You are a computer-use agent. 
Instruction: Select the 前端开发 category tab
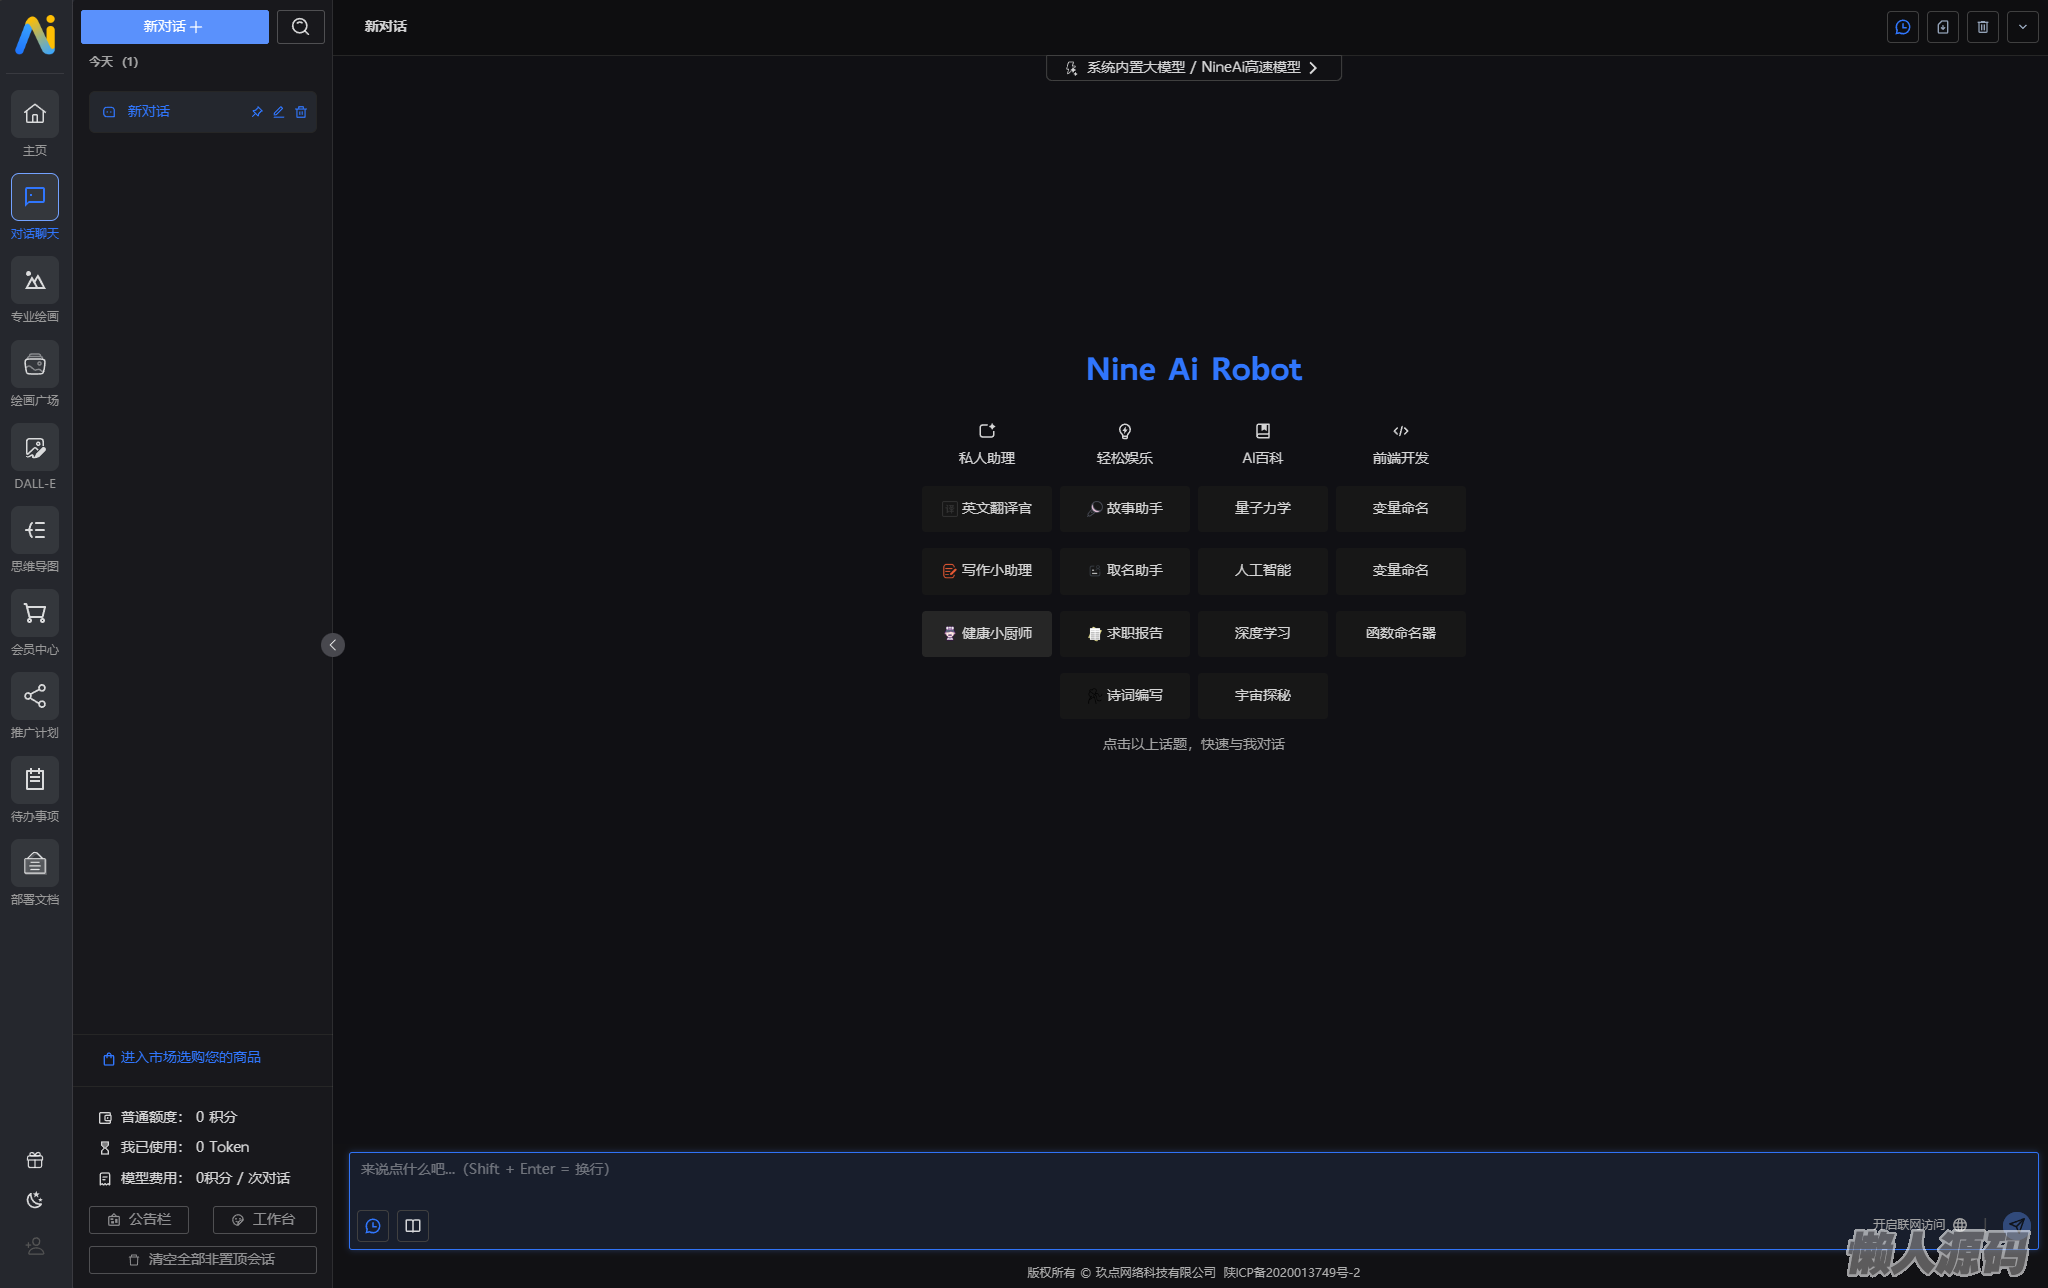[x=1400, y=444]
